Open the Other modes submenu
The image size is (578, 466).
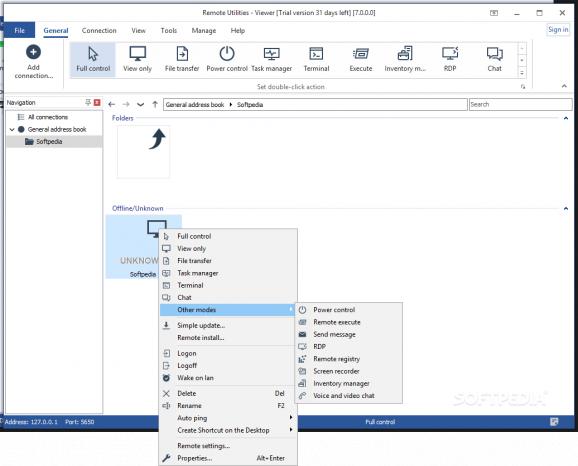point(228,310)
